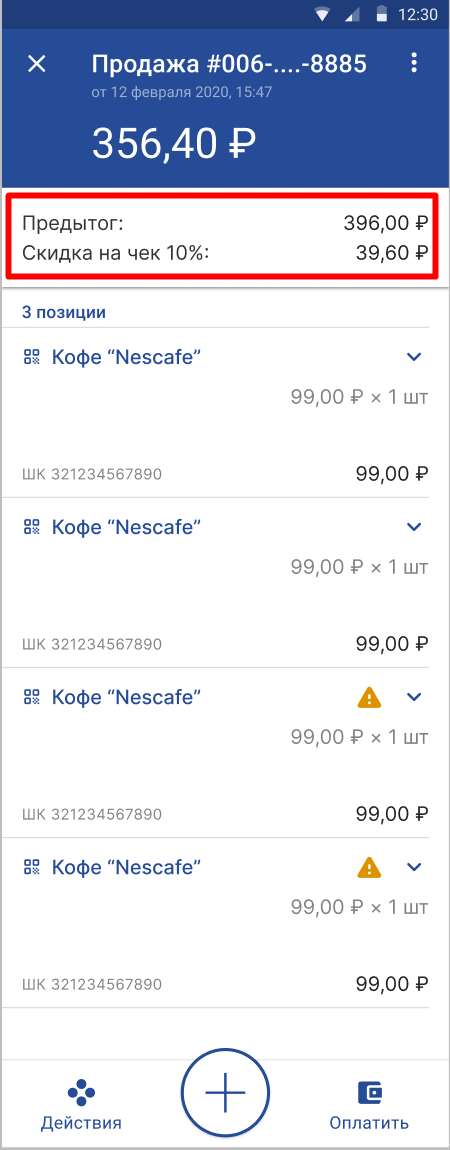Image resolution: width=450 pixels, height=1150 pixels.
Task: Tap the QR code icon of third Nescafe item
Action: click(x=32, y=697)
